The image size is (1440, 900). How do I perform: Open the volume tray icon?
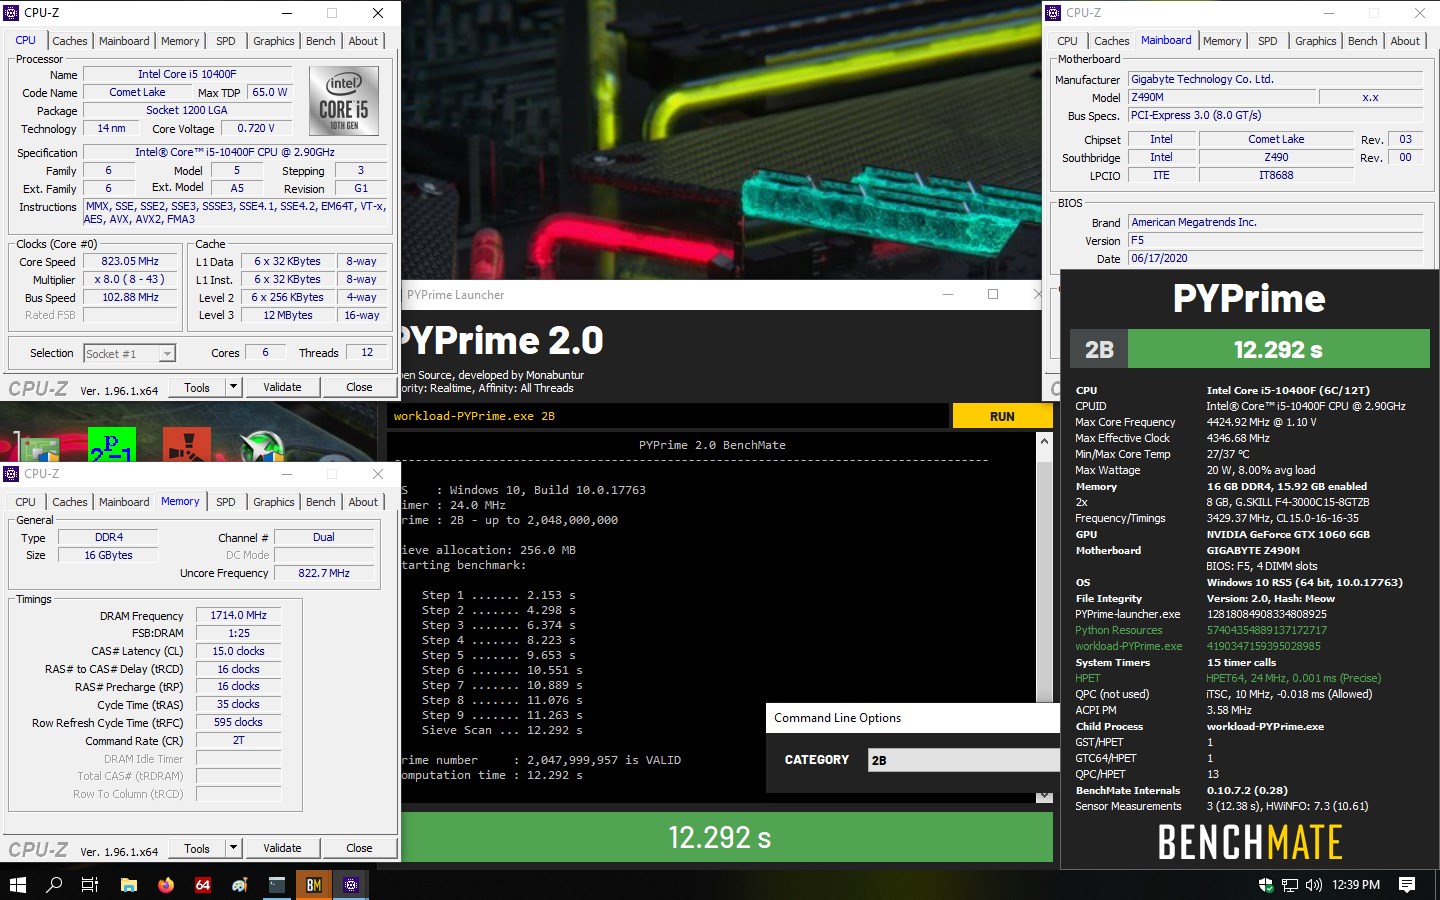(x=1314, y=885)
